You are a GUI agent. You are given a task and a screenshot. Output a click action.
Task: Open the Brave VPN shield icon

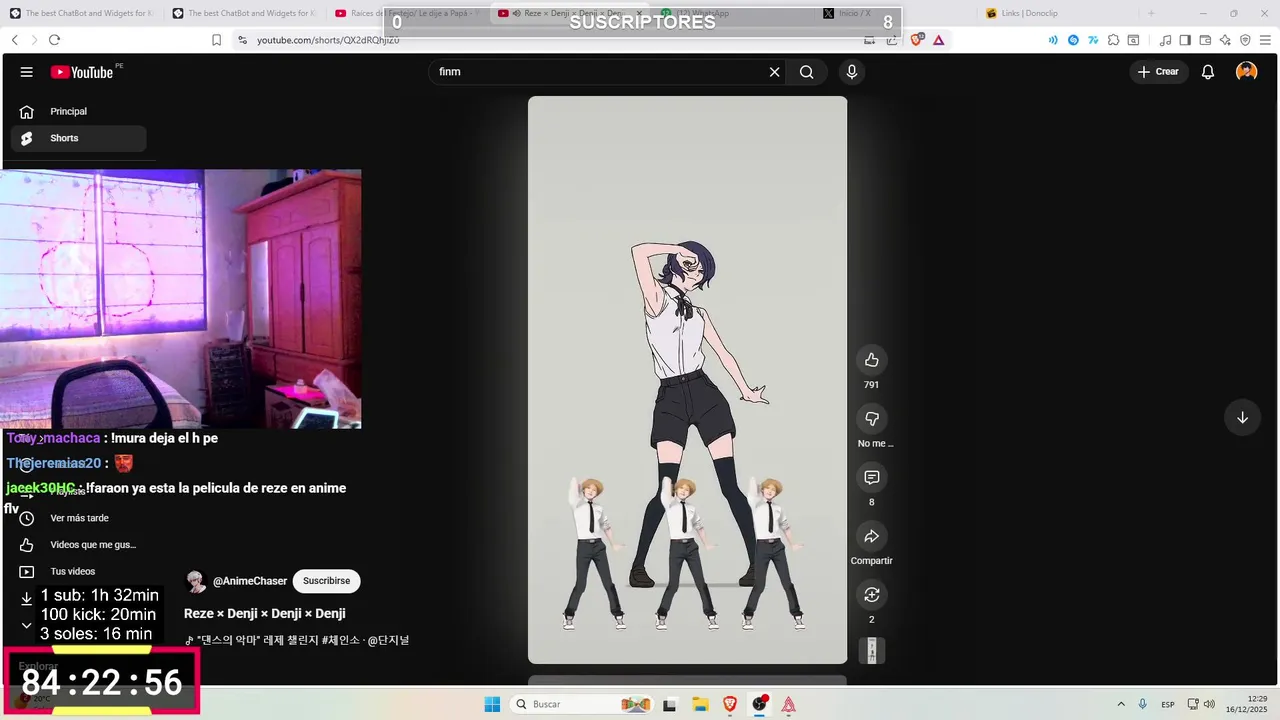point(1245,40)
